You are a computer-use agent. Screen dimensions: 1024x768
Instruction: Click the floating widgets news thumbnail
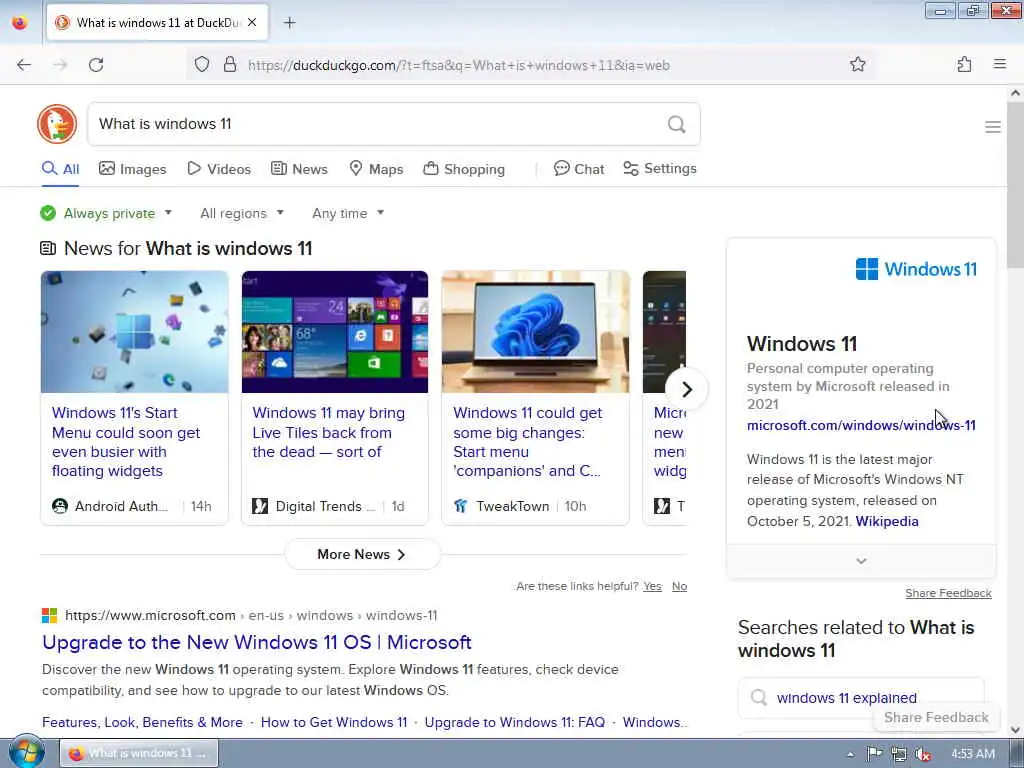tap(135, 332)
